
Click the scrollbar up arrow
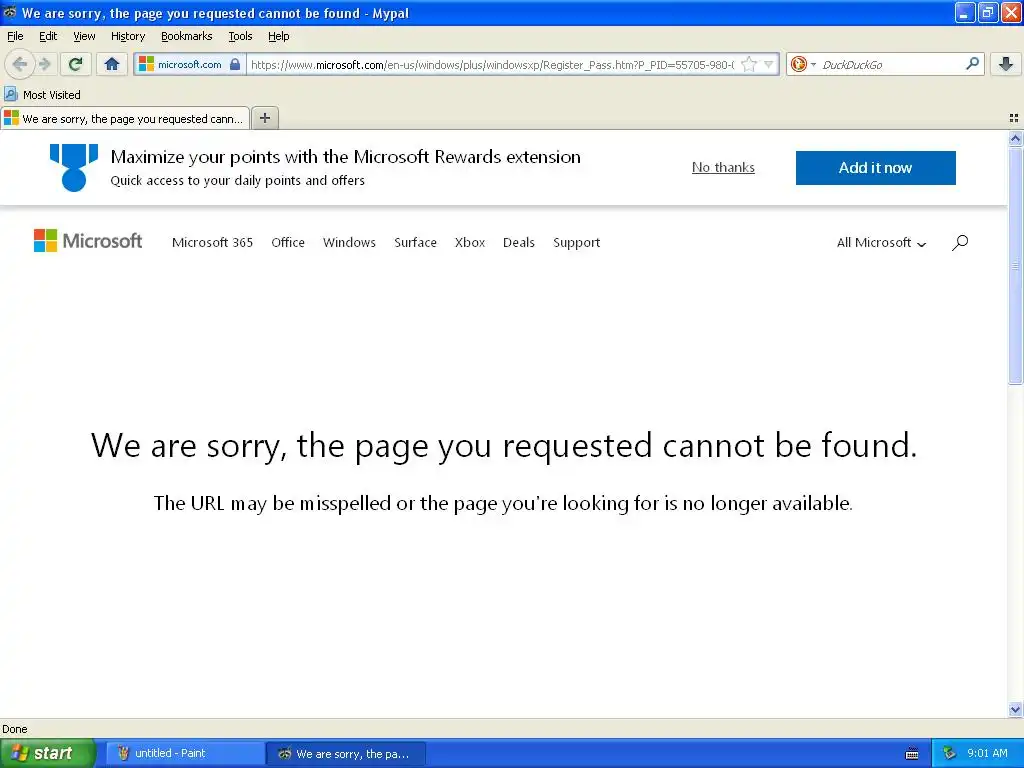(1015, 138)
